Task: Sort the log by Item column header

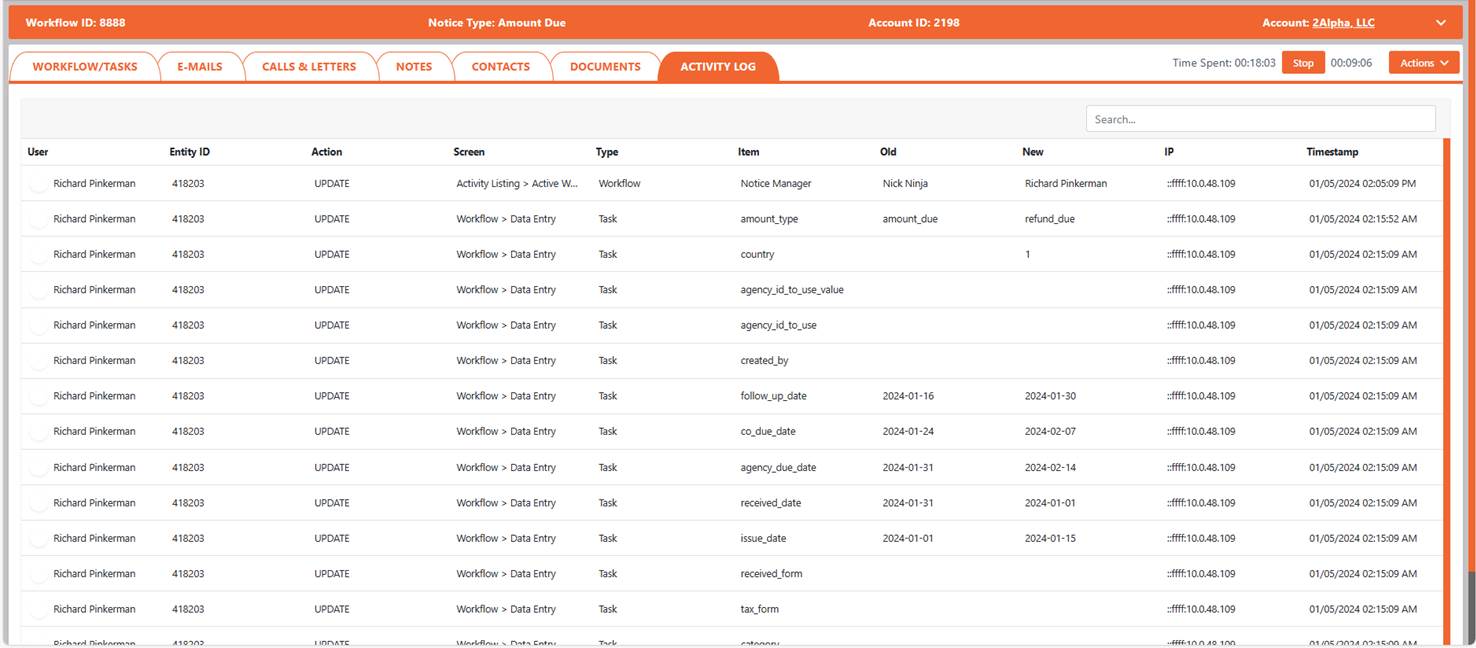Action: click(748, 152)
